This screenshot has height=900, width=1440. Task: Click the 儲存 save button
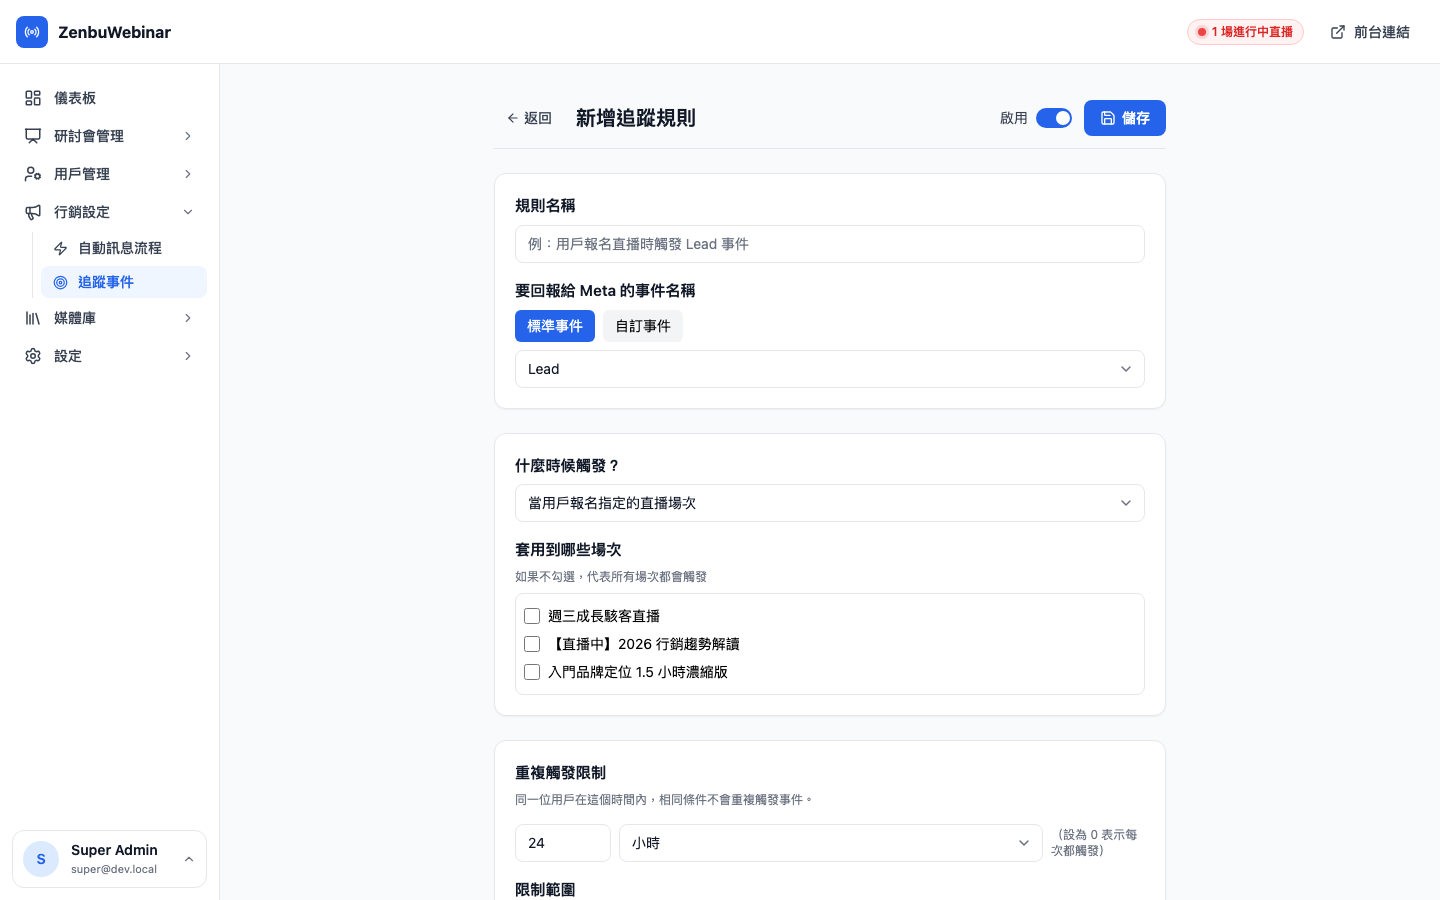(x=1124, y=118)
